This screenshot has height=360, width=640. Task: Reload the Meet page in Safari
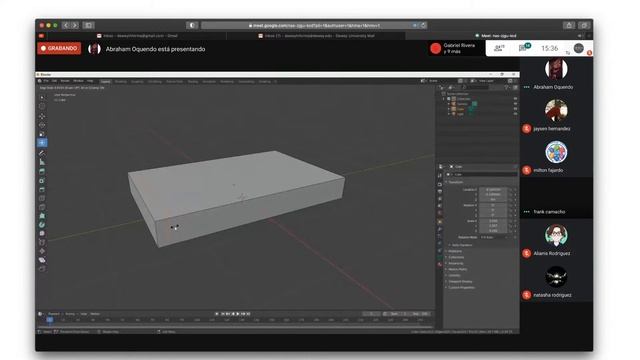[423, 25]
